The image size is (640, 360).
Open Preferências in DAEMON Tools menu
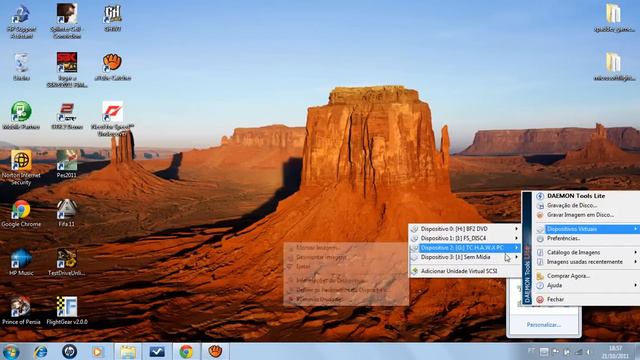563,238
